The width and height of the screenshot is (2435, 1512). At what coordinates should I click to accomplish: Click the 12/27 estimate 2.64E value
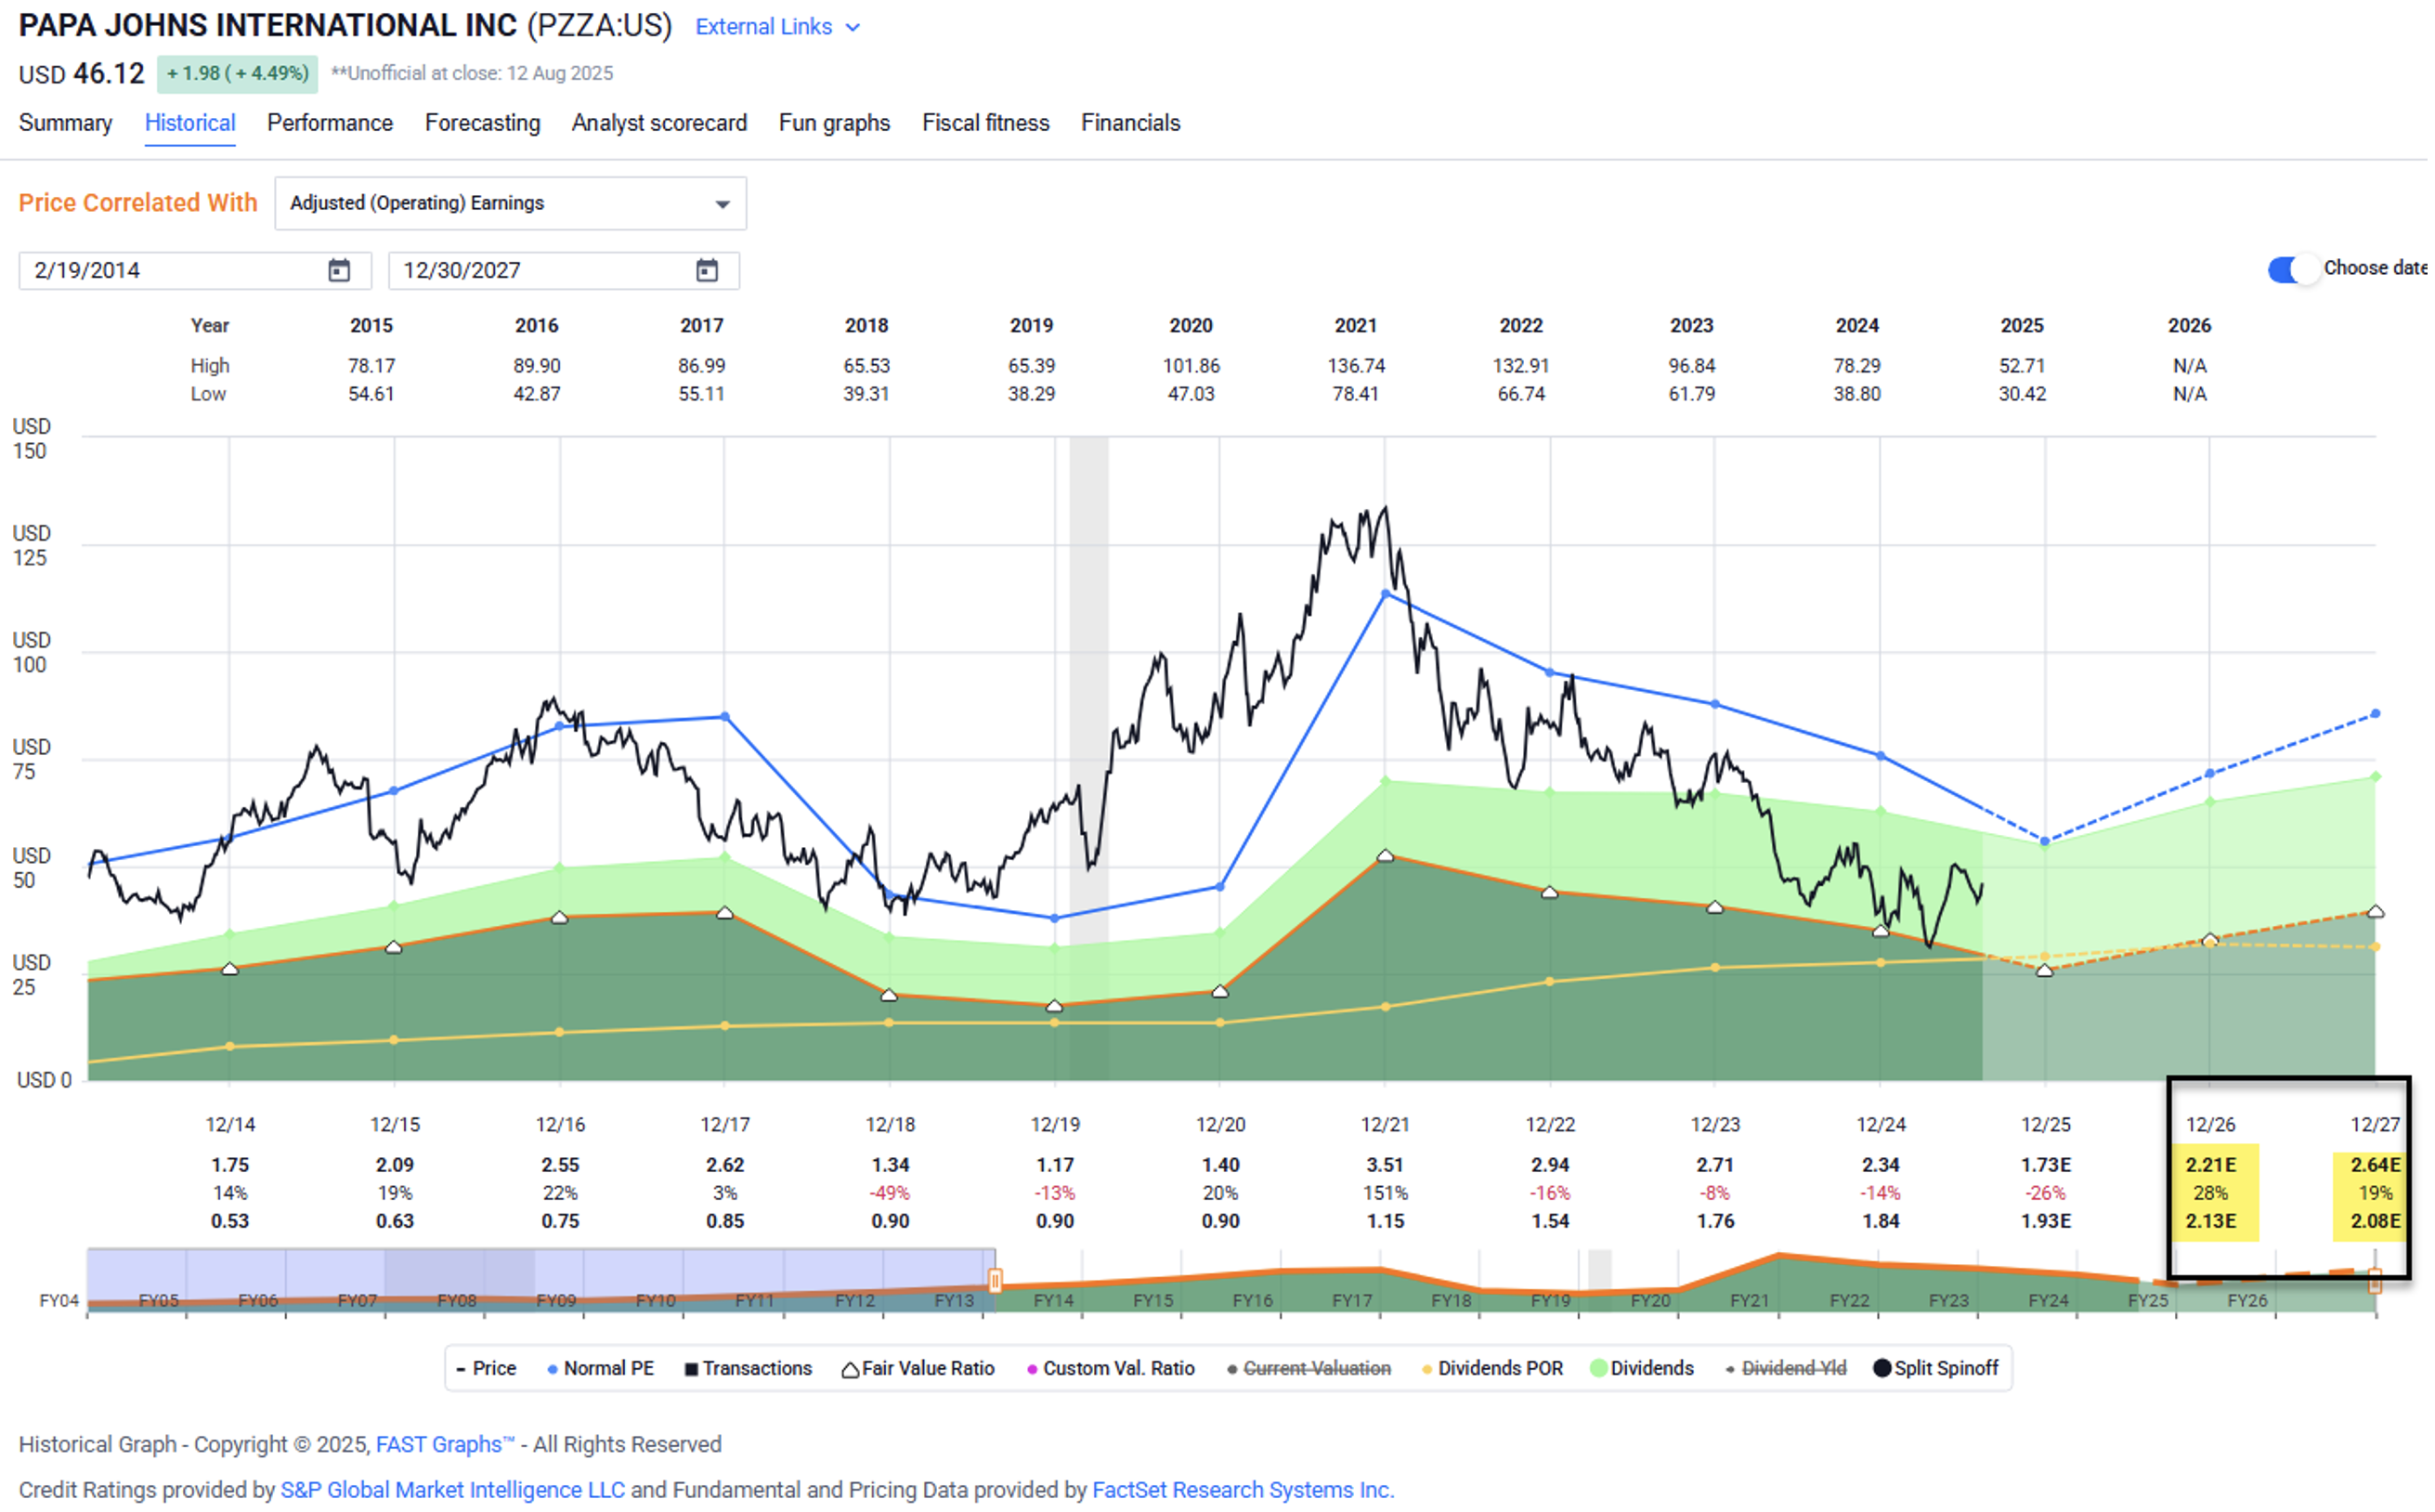(x=2375, y=1165)
